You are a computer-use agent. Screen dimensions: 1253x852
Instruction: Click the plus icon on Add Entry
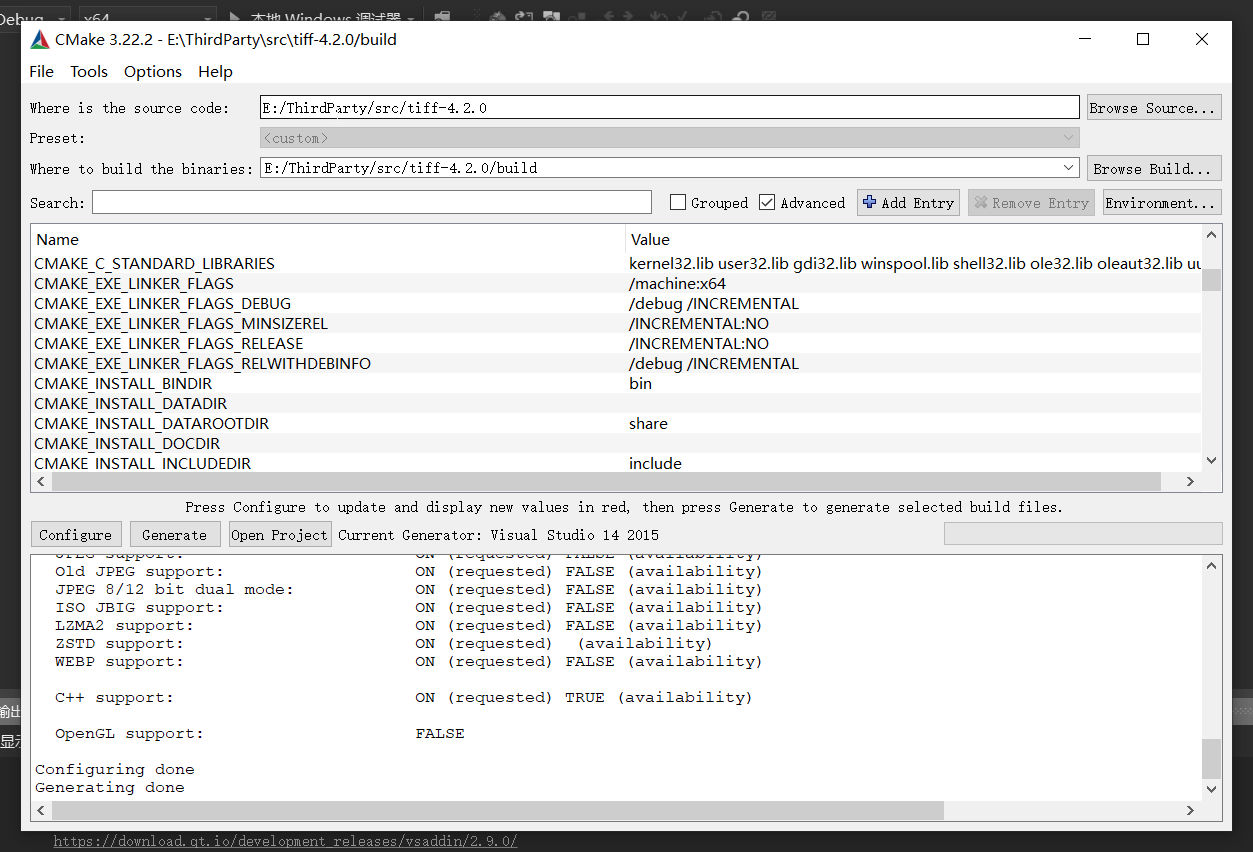869,202
